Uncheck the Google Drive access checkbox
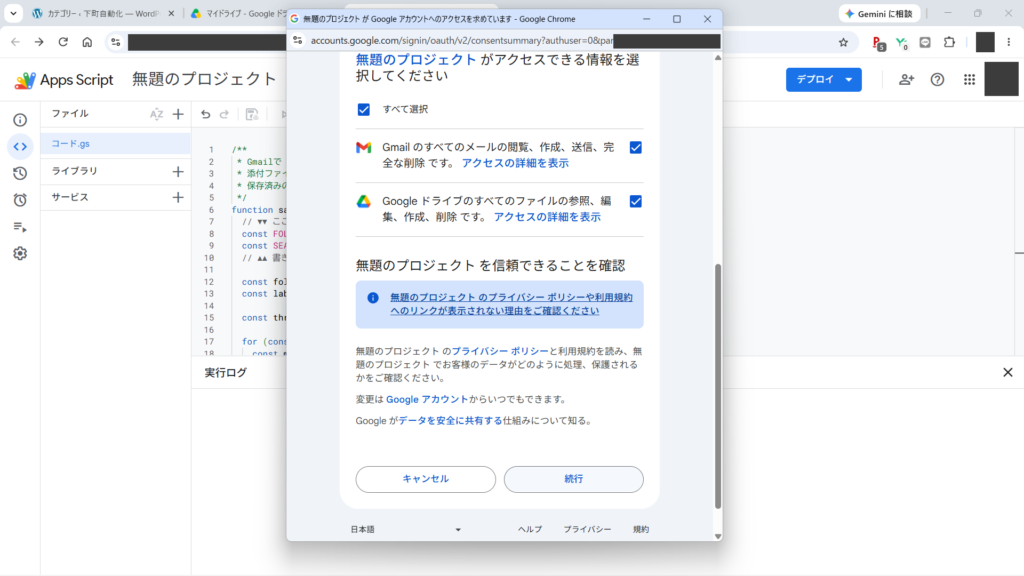 point(635,201)
